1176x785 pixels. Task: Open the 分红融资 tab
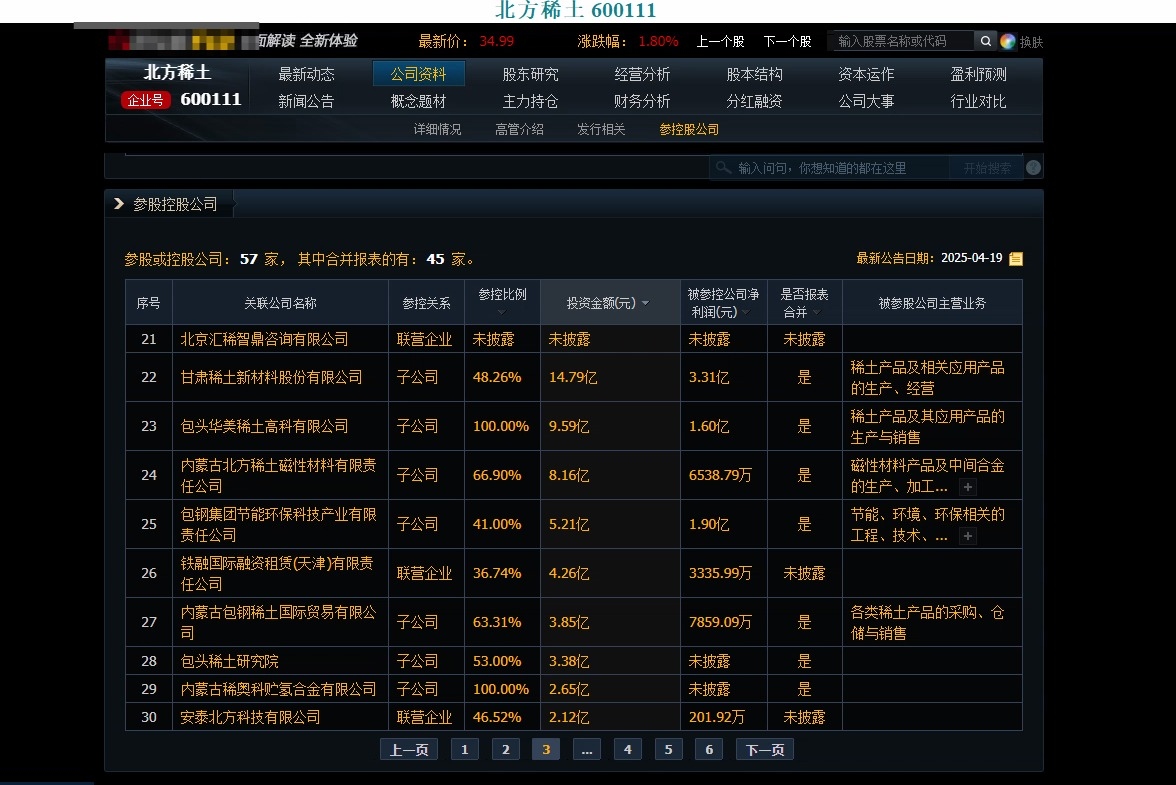coord(754,101)
